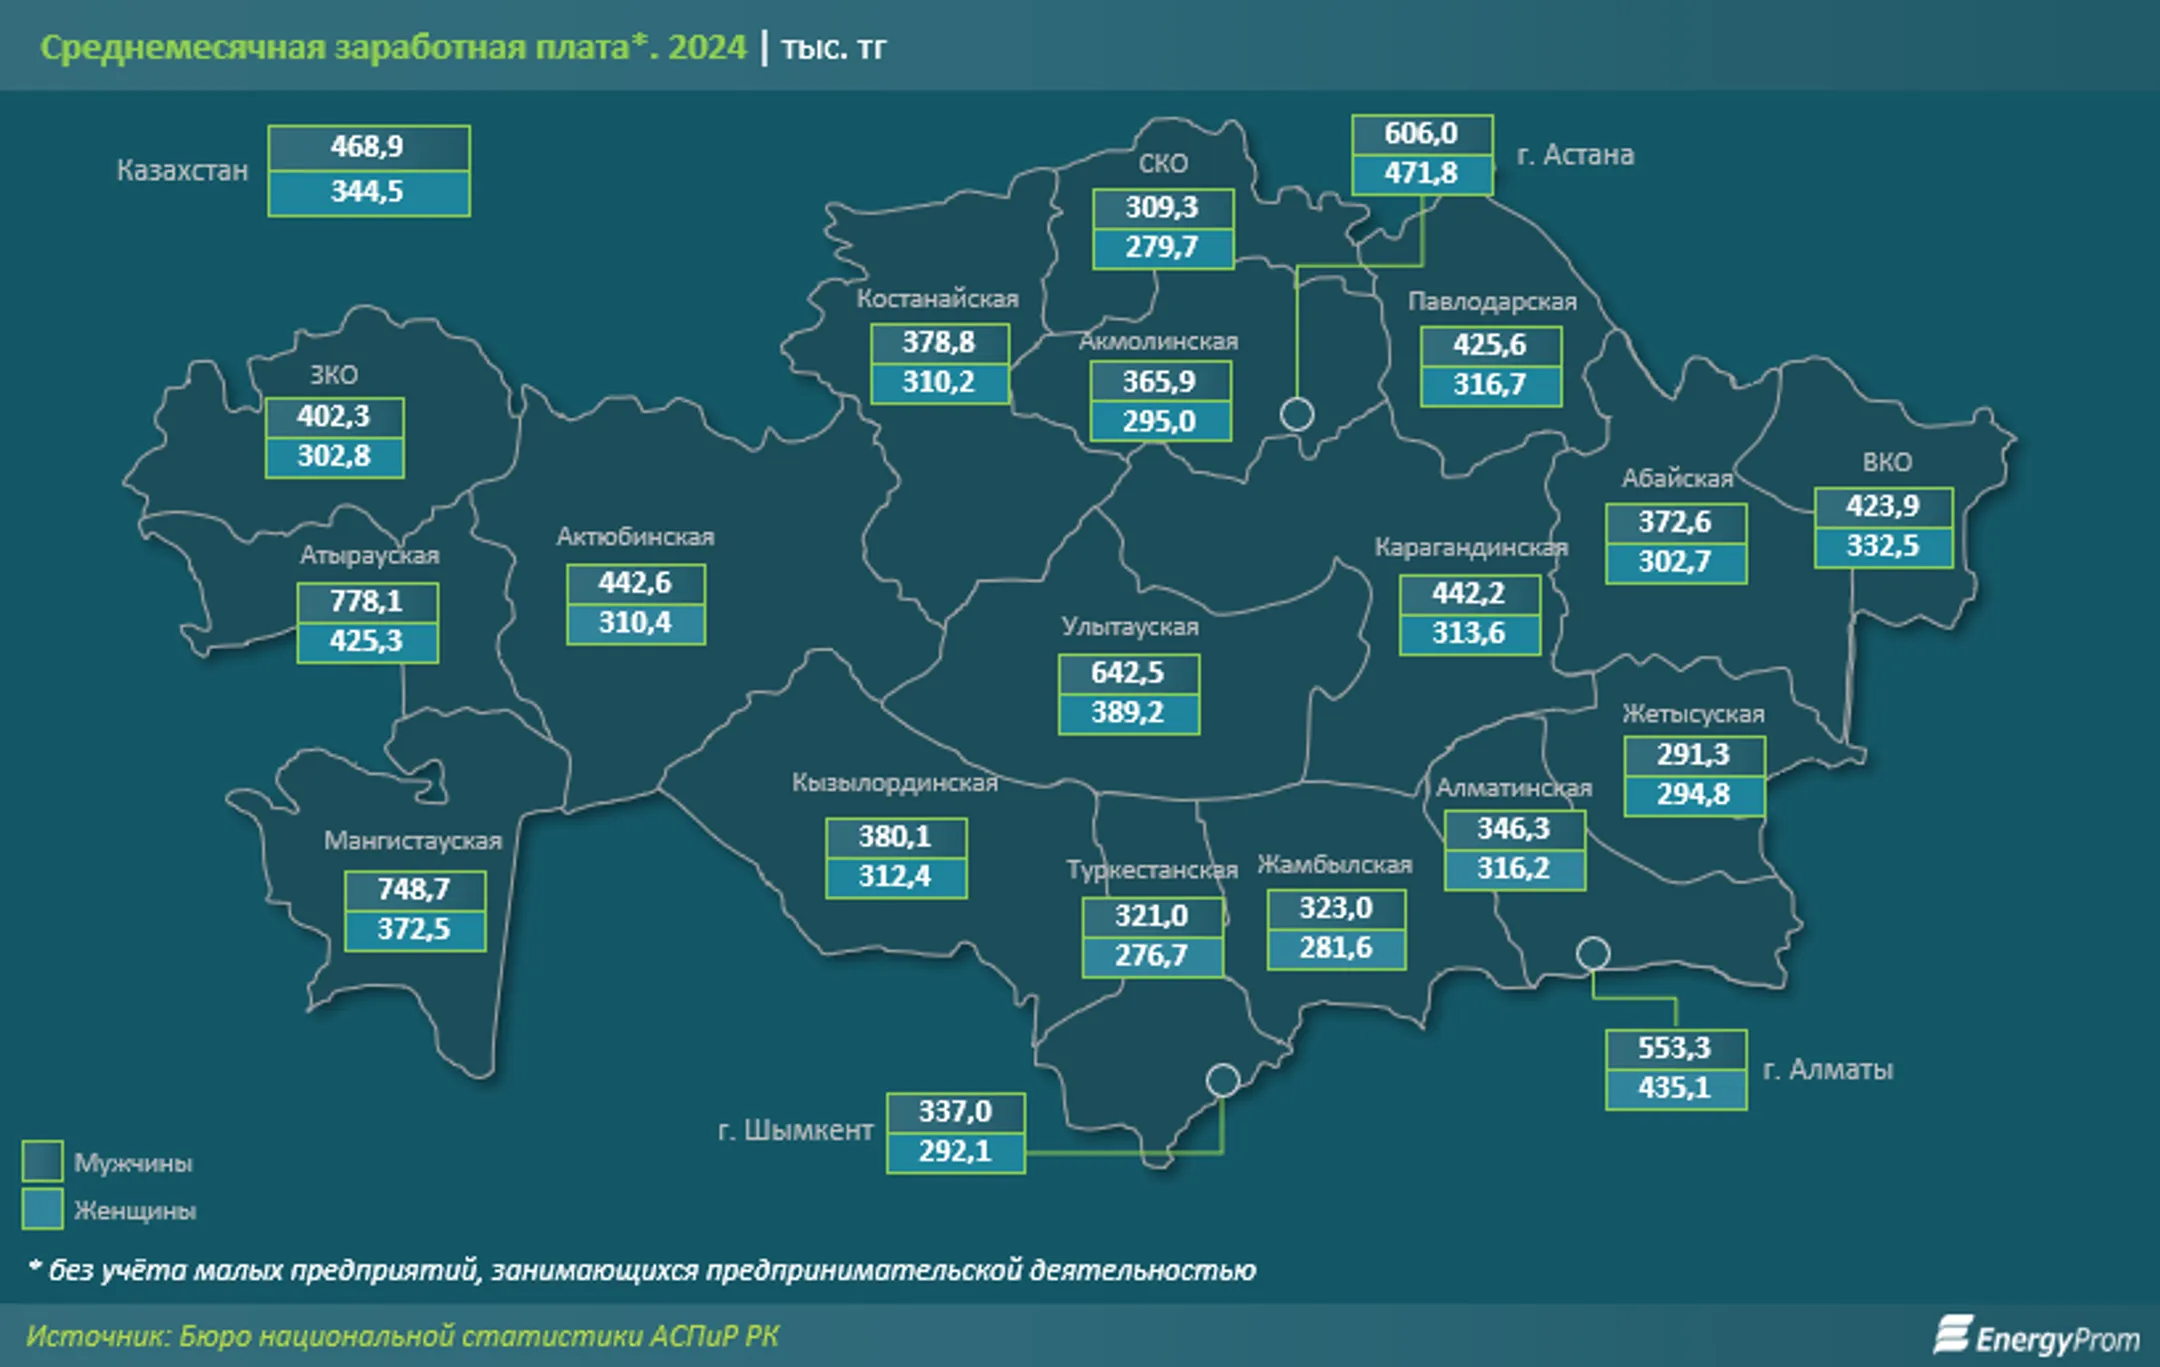
Task: Click the Kazakhstan men's value 468,9
Action: pyautogui.click(x=368, y=147)
